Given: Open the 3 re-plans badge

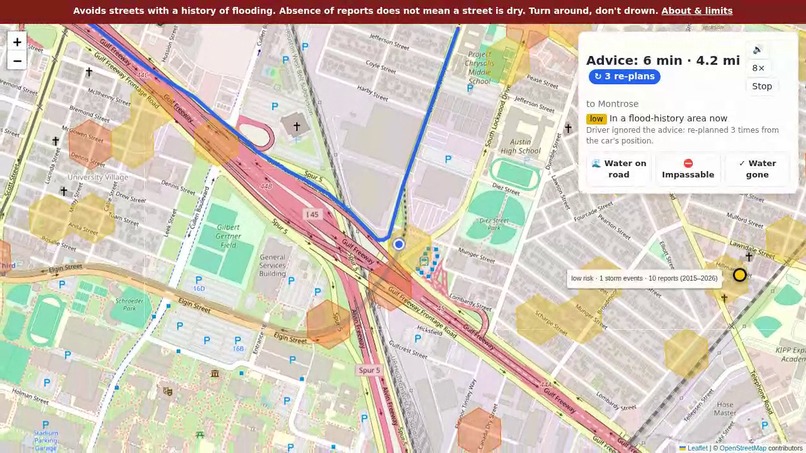Looking at the screenshot, I should point(625,77).
